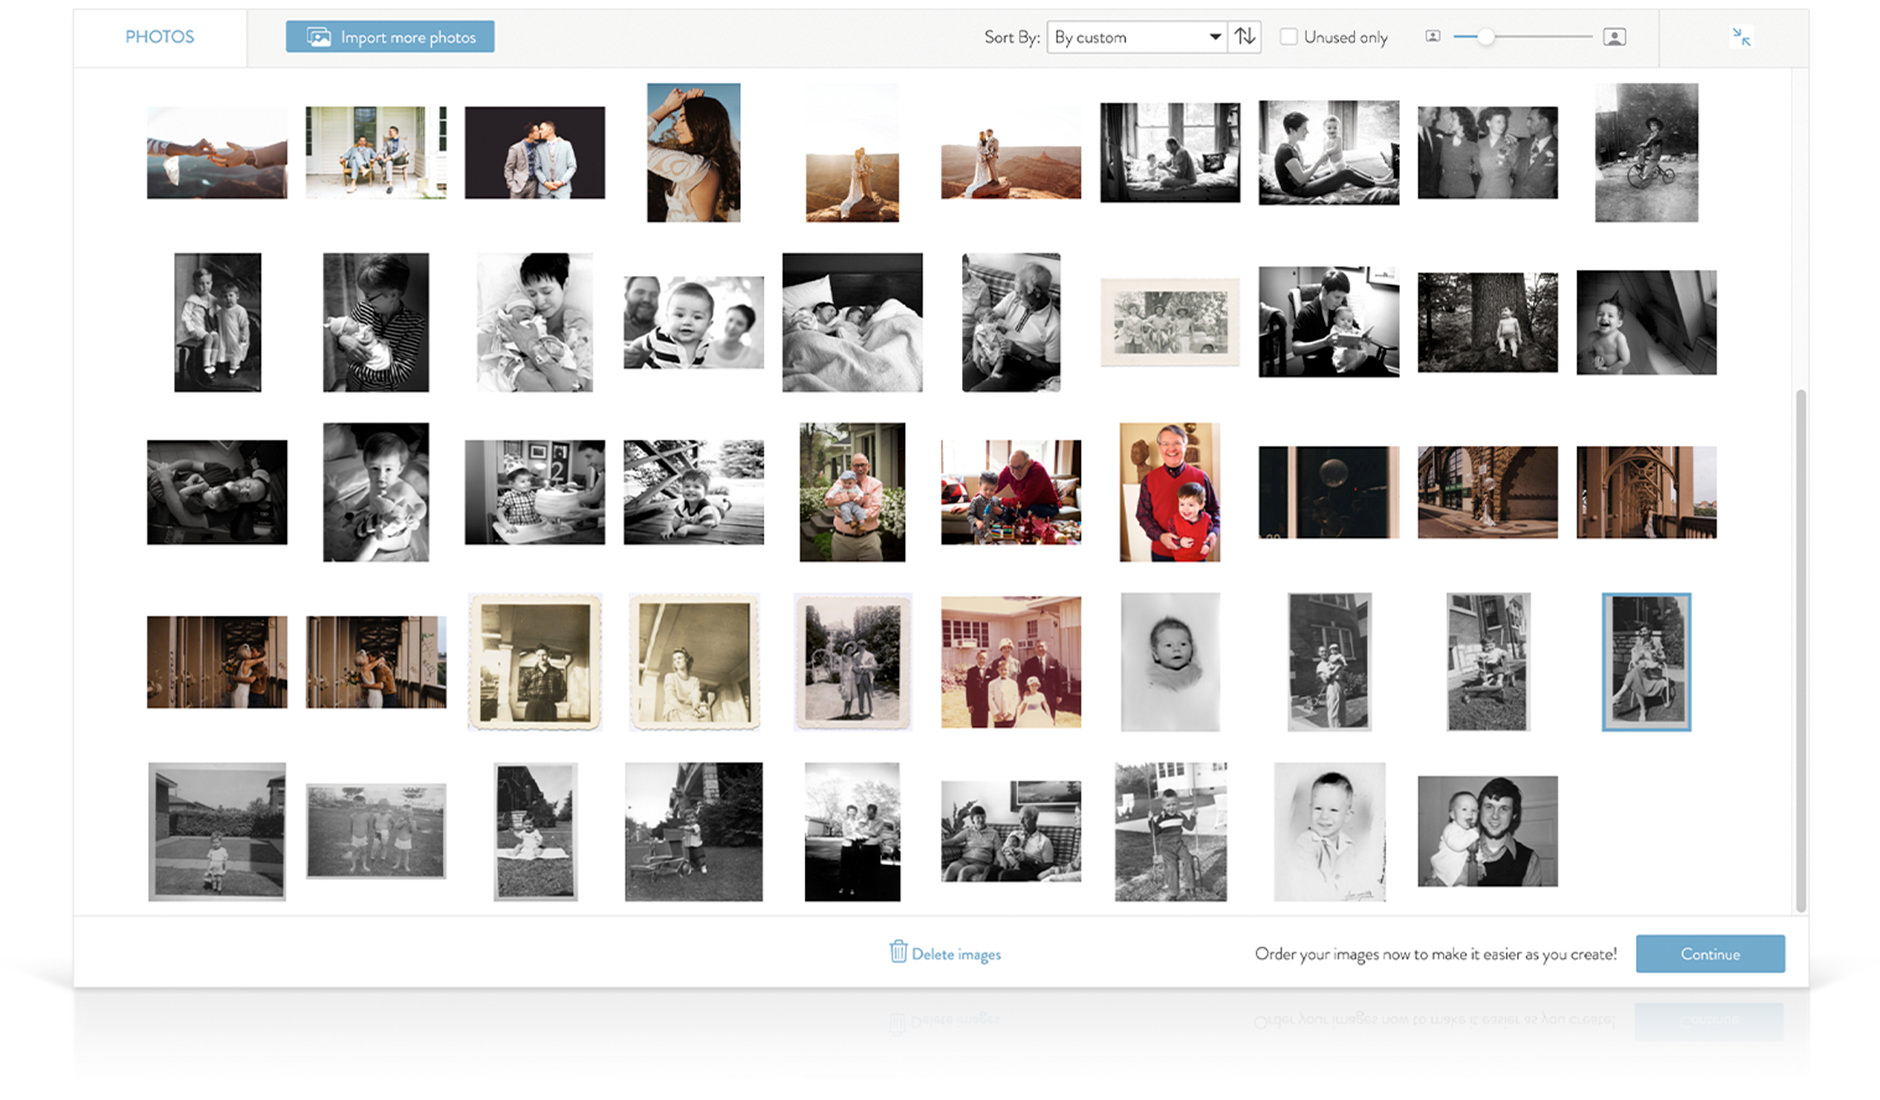The image size is (1880, 1100).
Task: Select the highlighted blue-bordered photo thumbnail
Action: click(1646, 662)
